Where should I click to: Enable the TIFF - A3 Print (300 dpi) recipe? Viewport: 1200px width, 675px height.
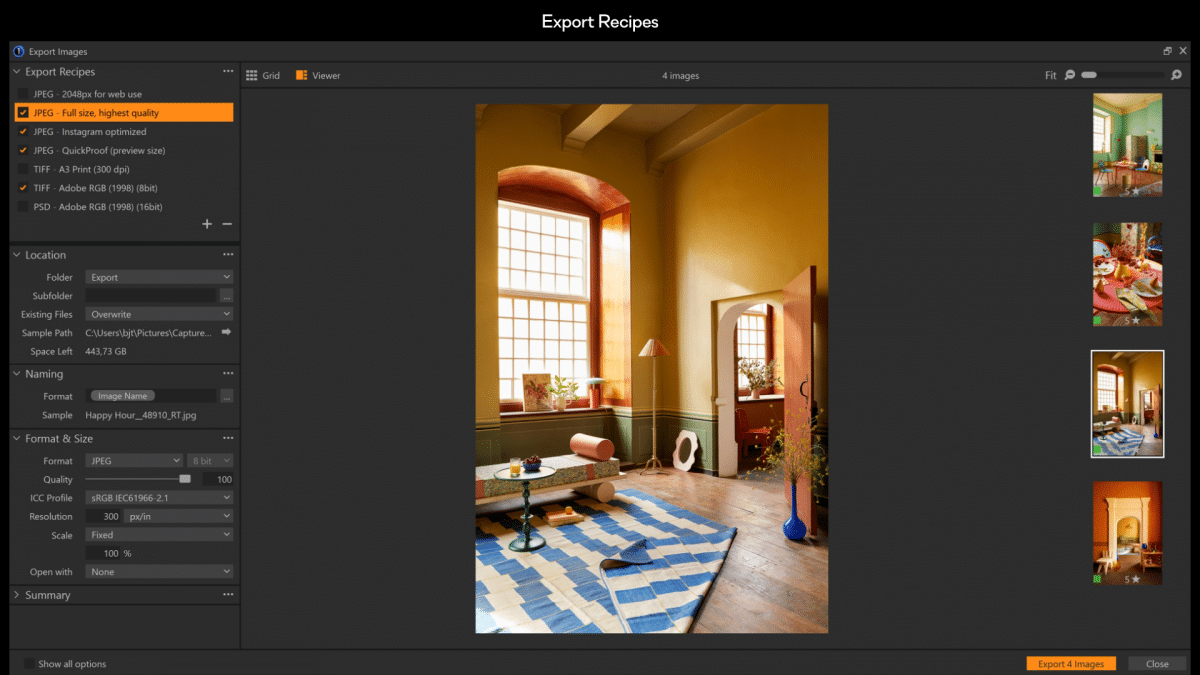pos(22,169)
